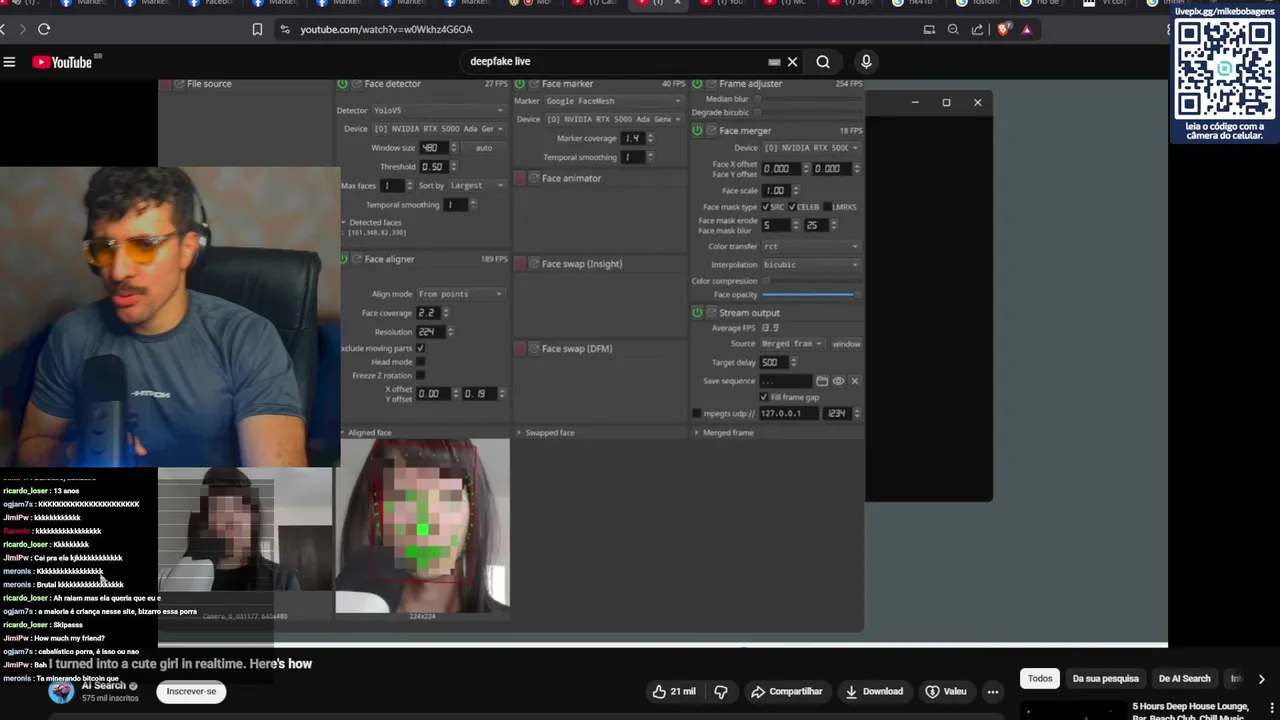1280x720 pixels.
Task: Select the Da sua pesquisa chip
Action: click(1105, 679)
